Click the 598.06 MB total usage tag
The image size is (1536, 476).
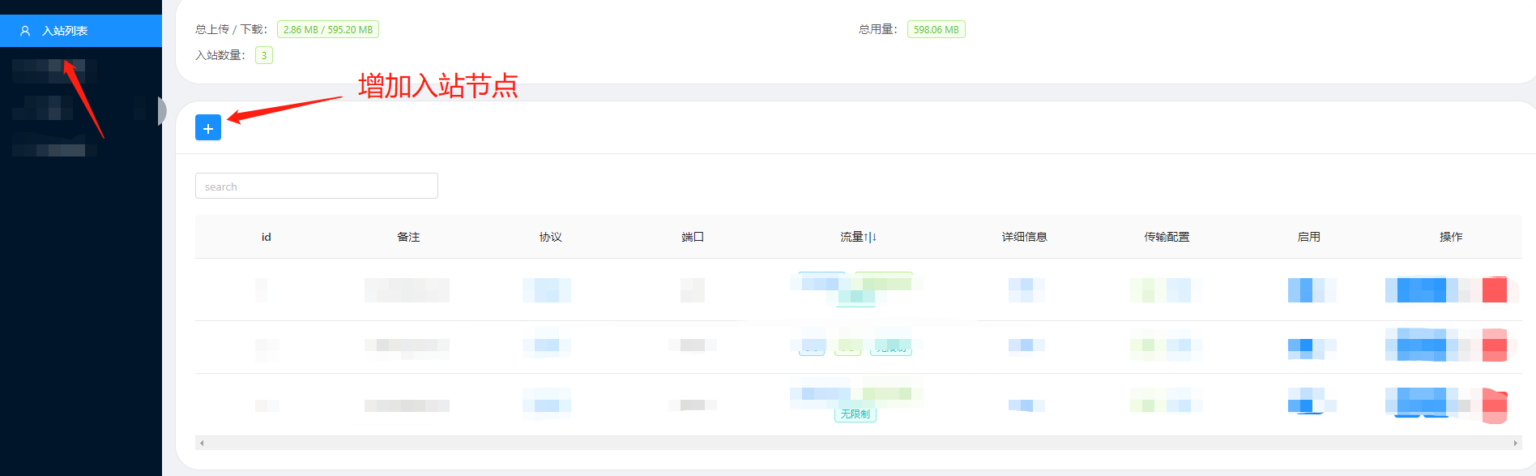point(936,30)
